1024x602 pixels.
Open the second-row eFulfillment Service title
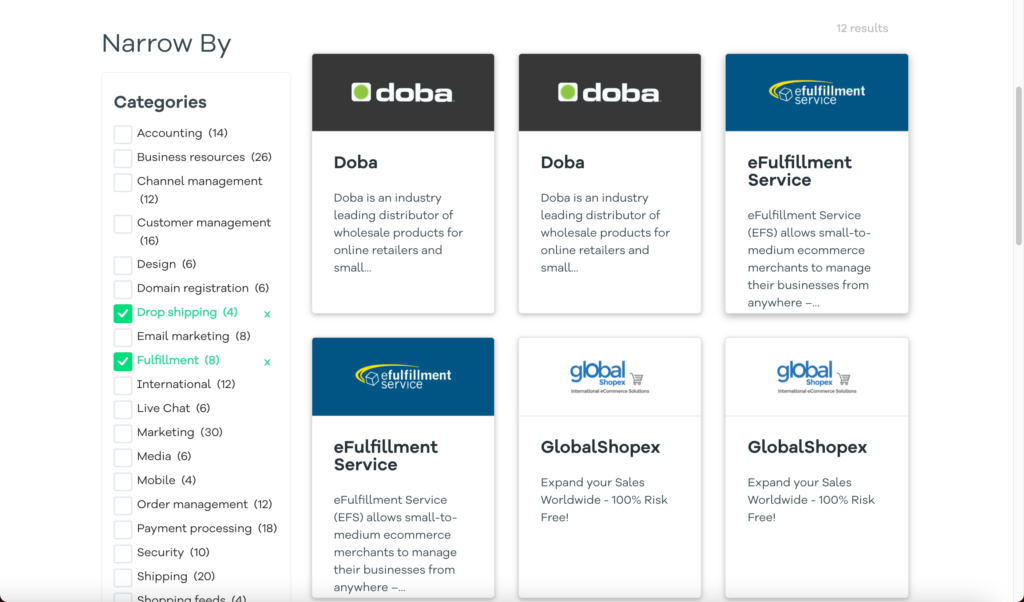pos(386,456)
